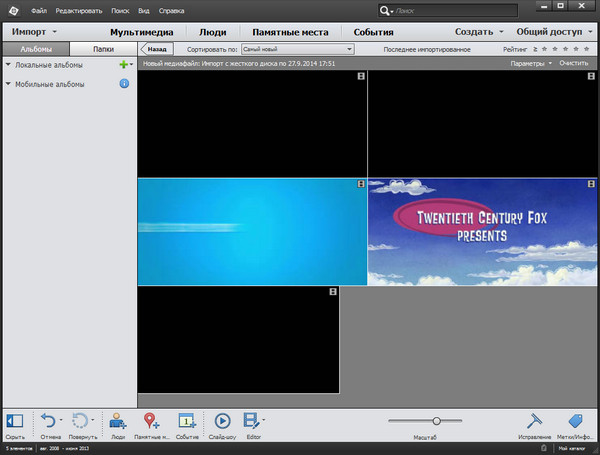Viewport: 600px width, 455px height.
Task: Click the green plus to add local album
Action: [x=123, y=65]
